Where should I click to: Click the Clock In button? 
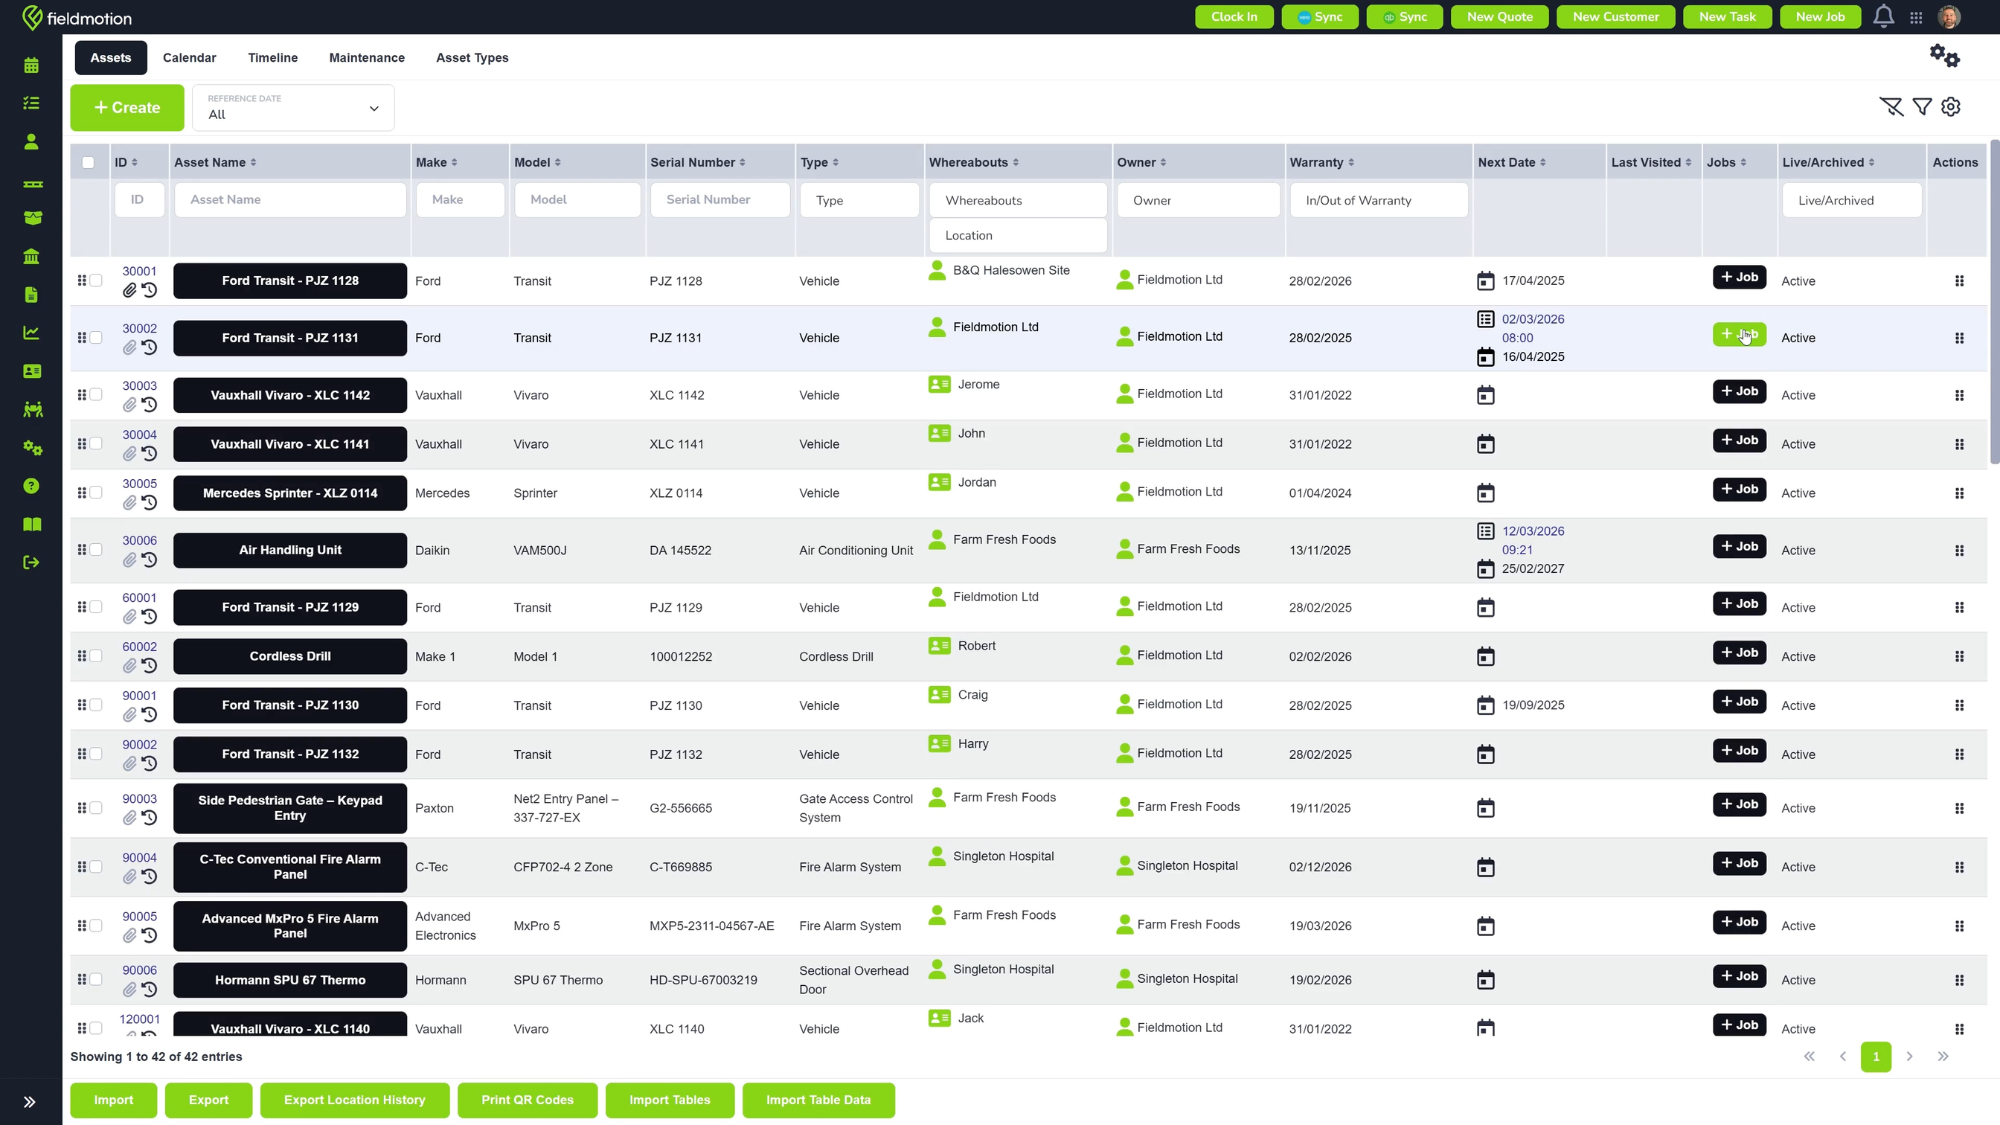(x=1234, y=17)
